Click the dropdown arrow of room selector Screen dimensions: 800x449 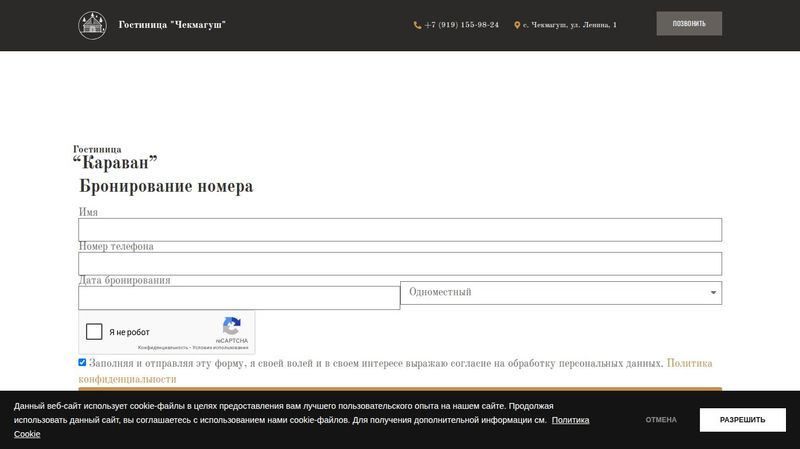click(713, 293)
